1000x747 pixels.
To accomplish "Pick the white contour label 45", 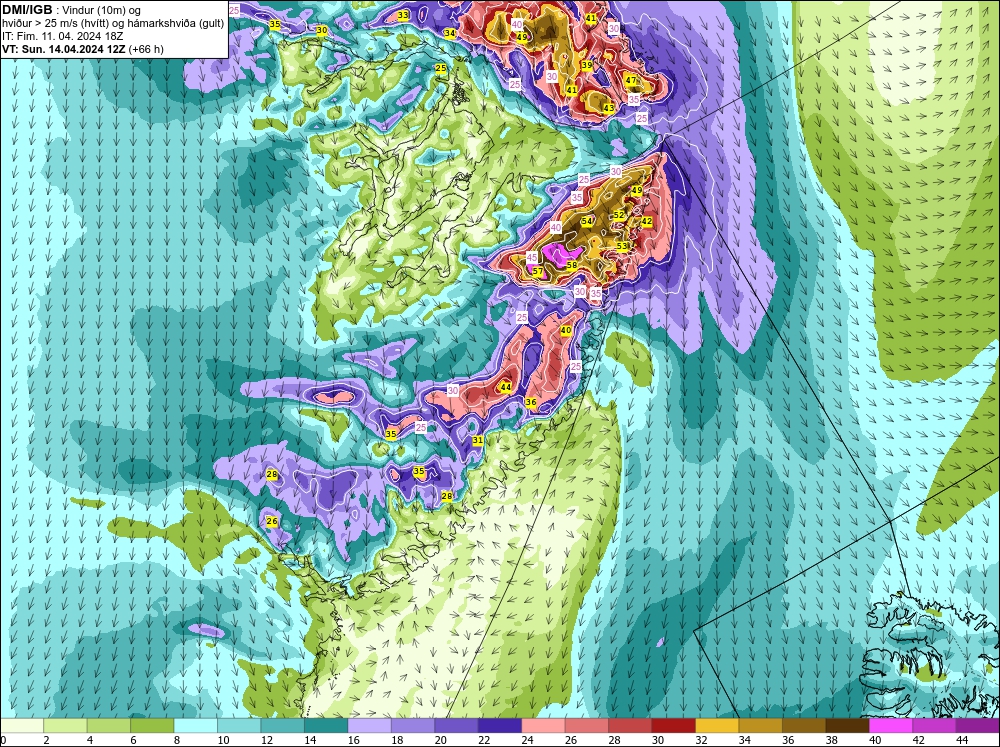I will (532, 257).
